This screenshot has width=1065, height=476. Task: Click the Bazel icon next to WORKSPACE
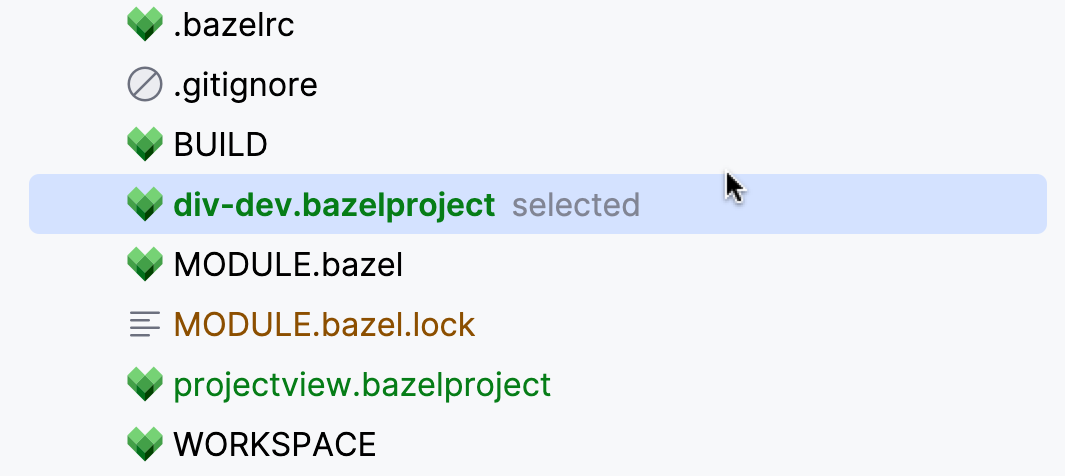click(x=145, y=444)
